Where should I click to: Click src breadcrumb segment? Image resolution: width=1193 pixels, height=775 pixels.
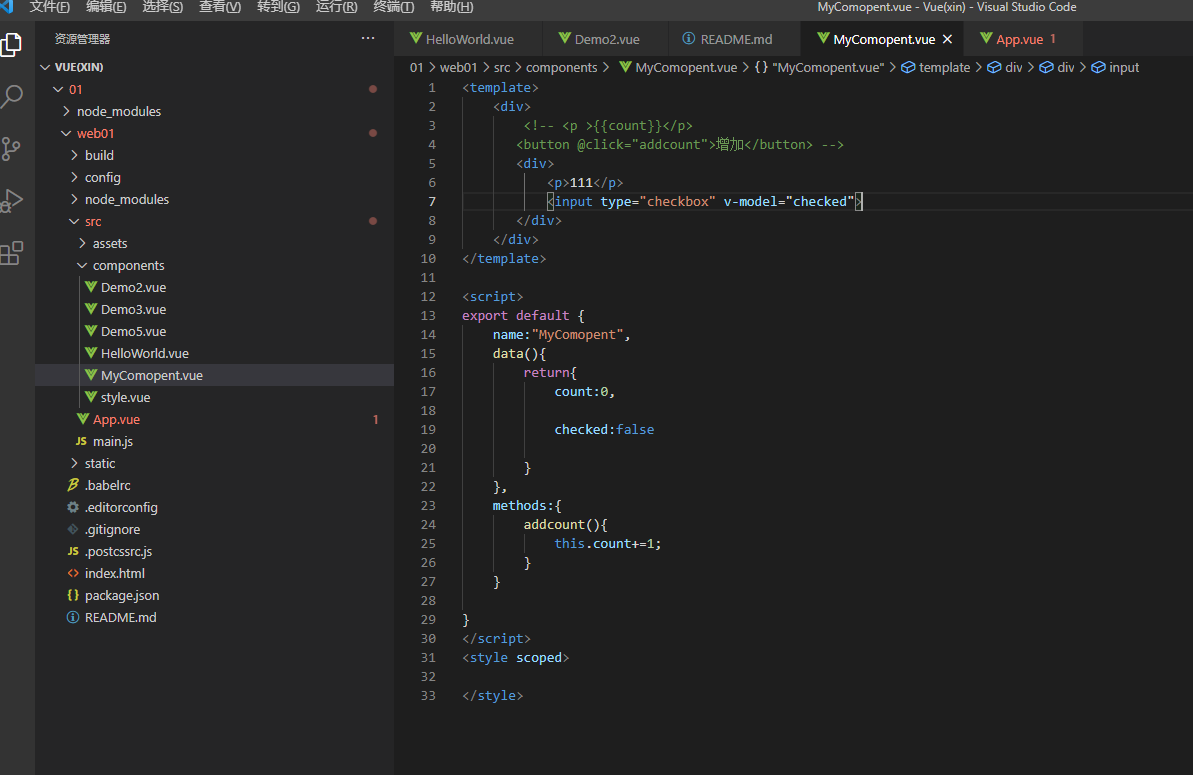[502, 68]
